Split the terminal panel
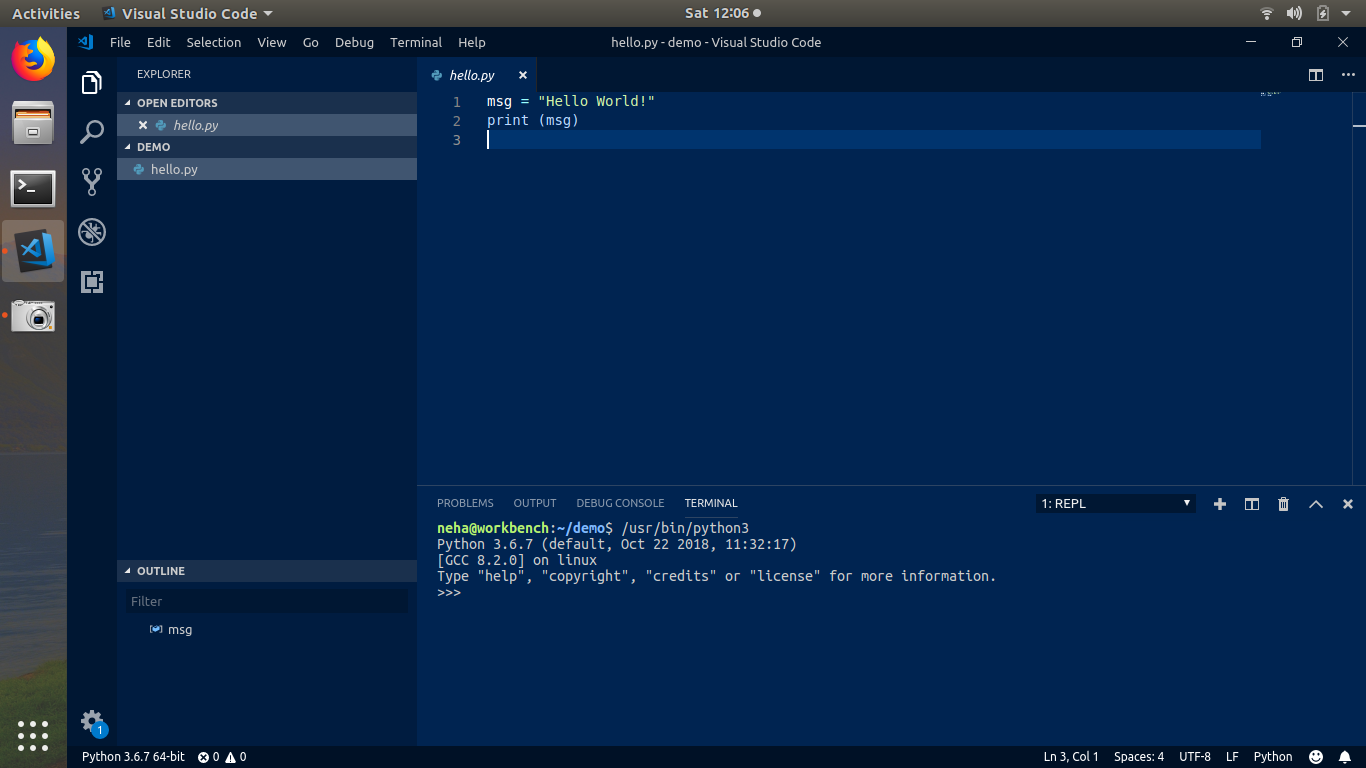This screenshot has height=768, width=1366. pyautogui.click(x=1252, y=504)
